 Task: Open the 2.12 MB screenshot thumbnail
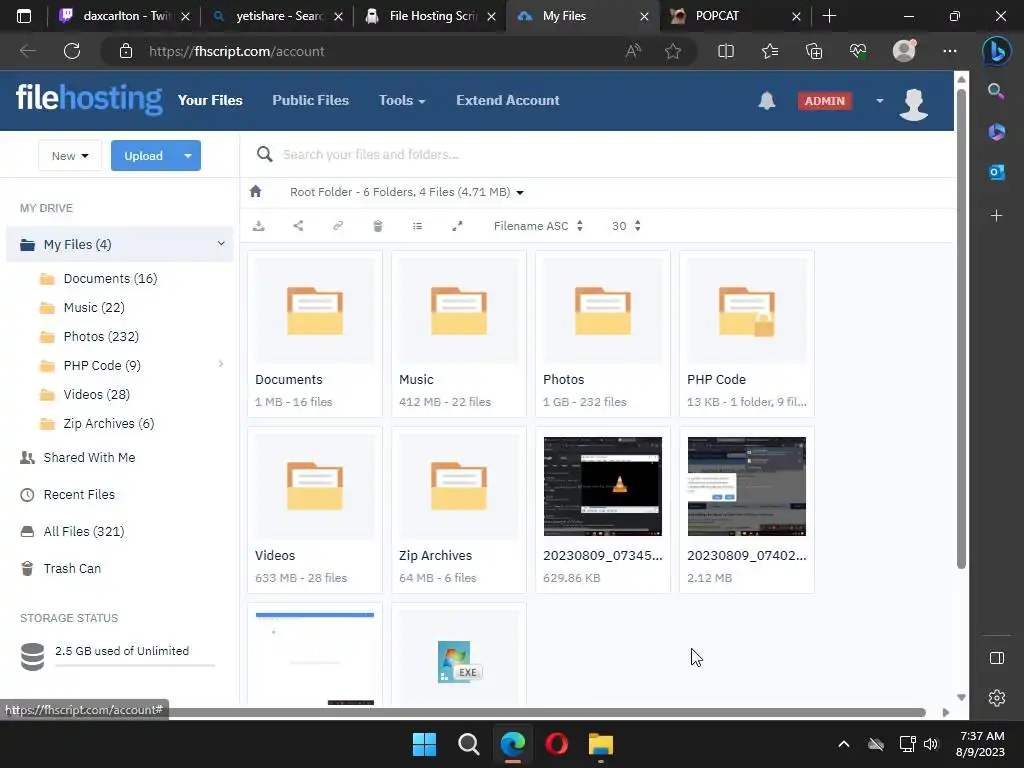[x=746, y=487]
